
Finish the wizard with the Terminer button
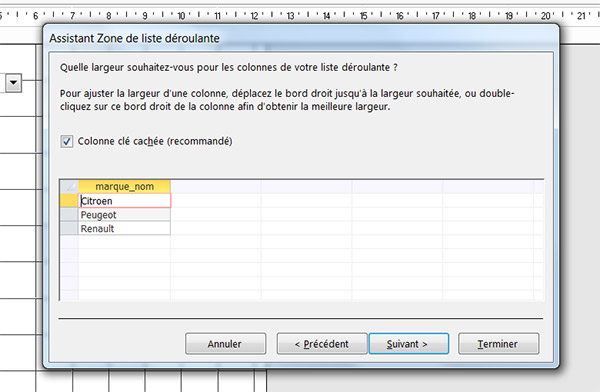click(499, 344)
